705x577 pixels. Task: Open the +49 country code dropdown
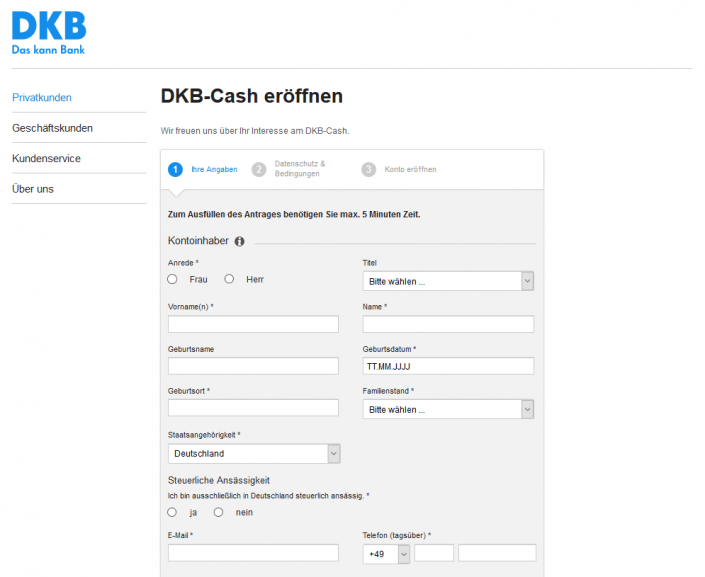click(386, 554)
